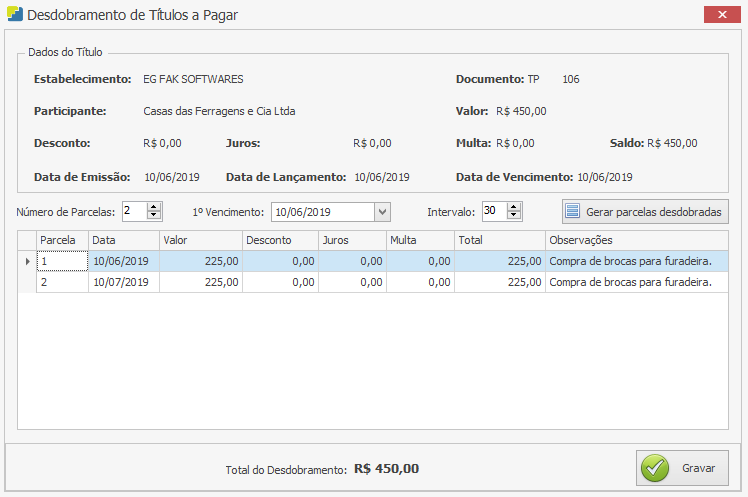Click the Total column header
748x497 pixels.
pos(499,240)
